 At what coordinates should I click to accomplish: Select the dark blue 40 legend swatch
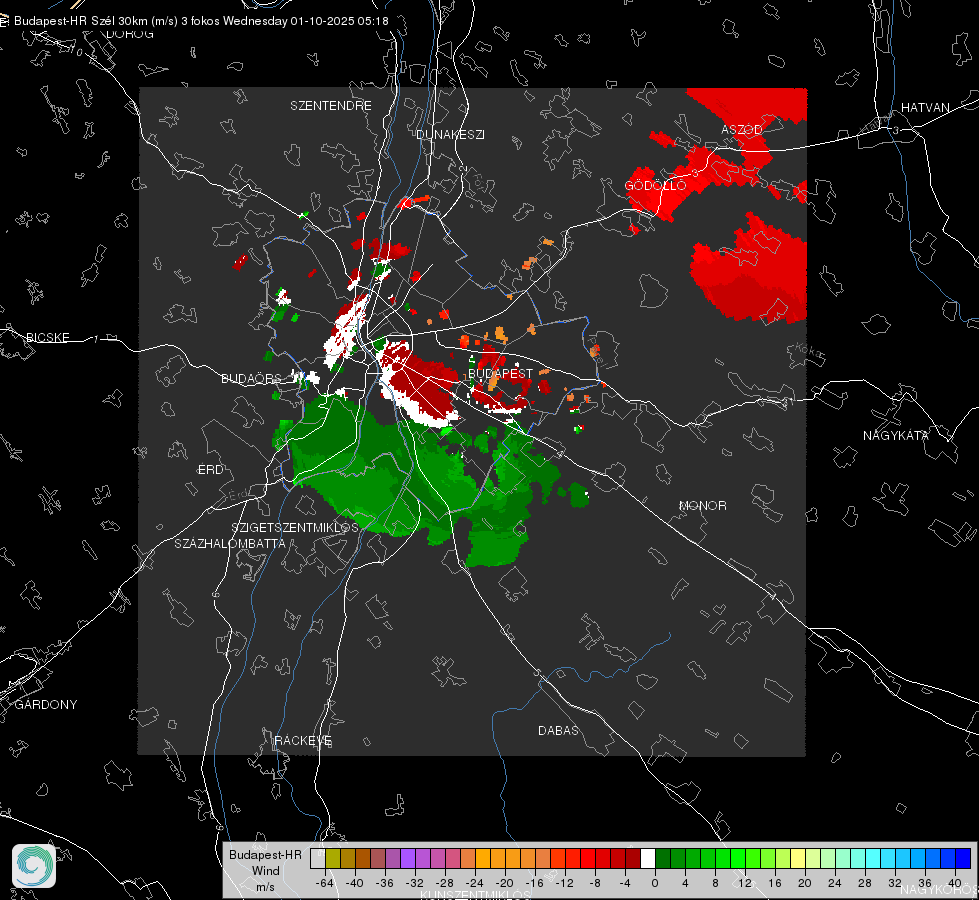point(963,858)
